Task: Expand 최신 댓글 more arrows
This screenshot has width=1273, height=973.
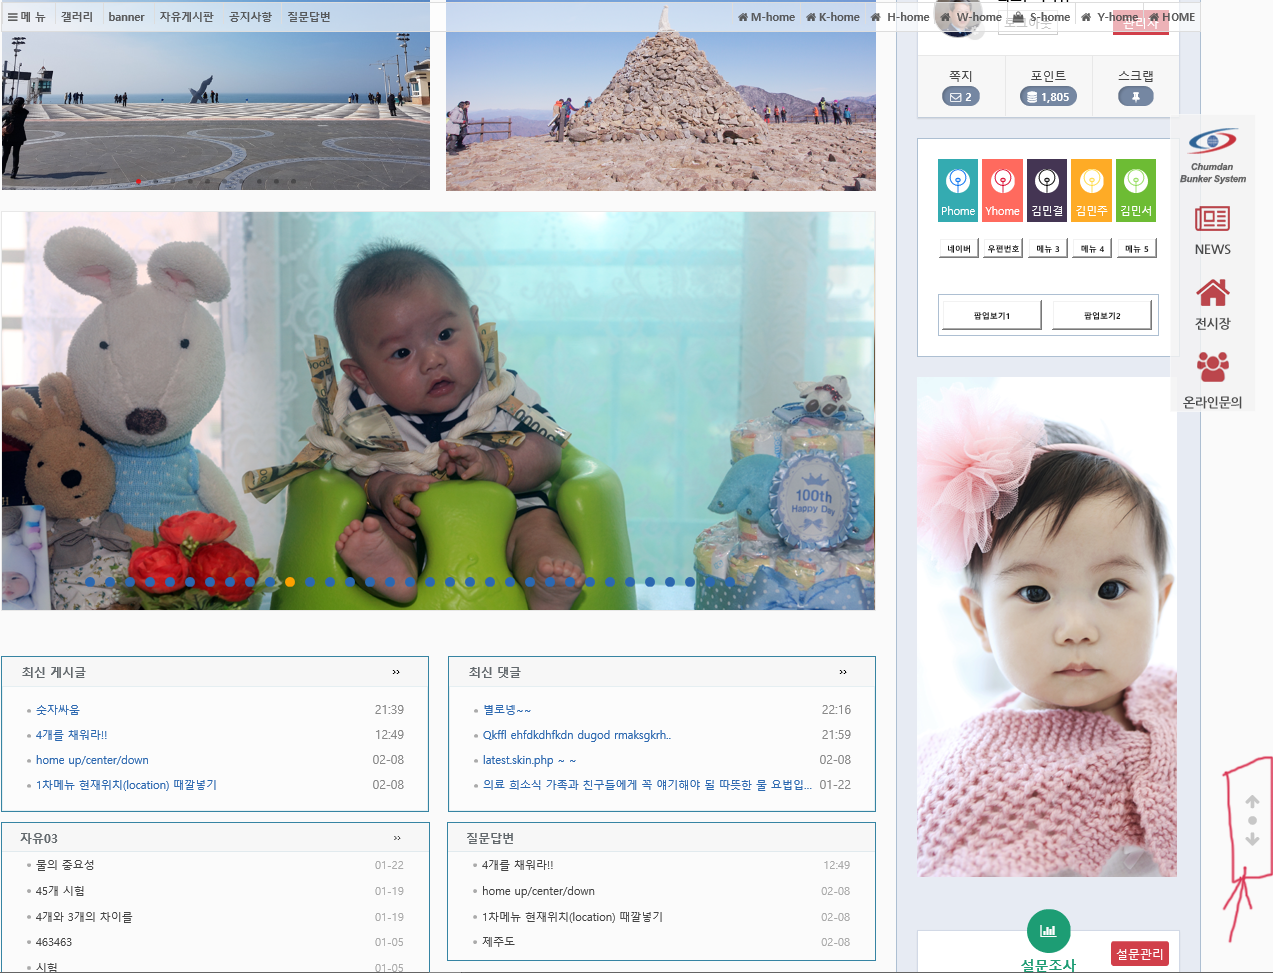Action: tap(843, 672)
